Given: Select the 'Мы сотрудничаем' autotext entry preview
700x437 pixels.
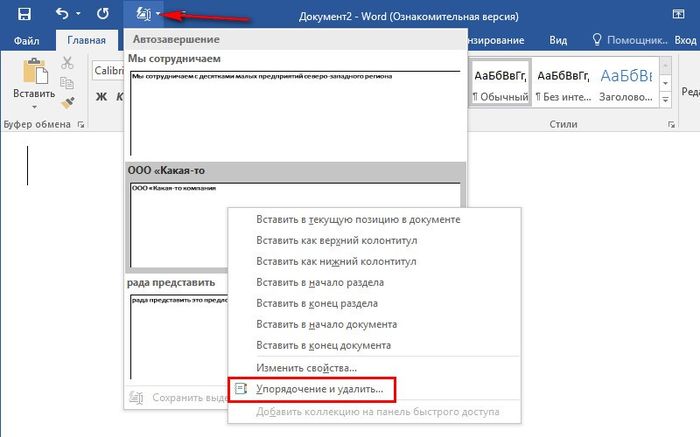Looking at the screenshot, I should pyautogui.click(x=294, y=110).
